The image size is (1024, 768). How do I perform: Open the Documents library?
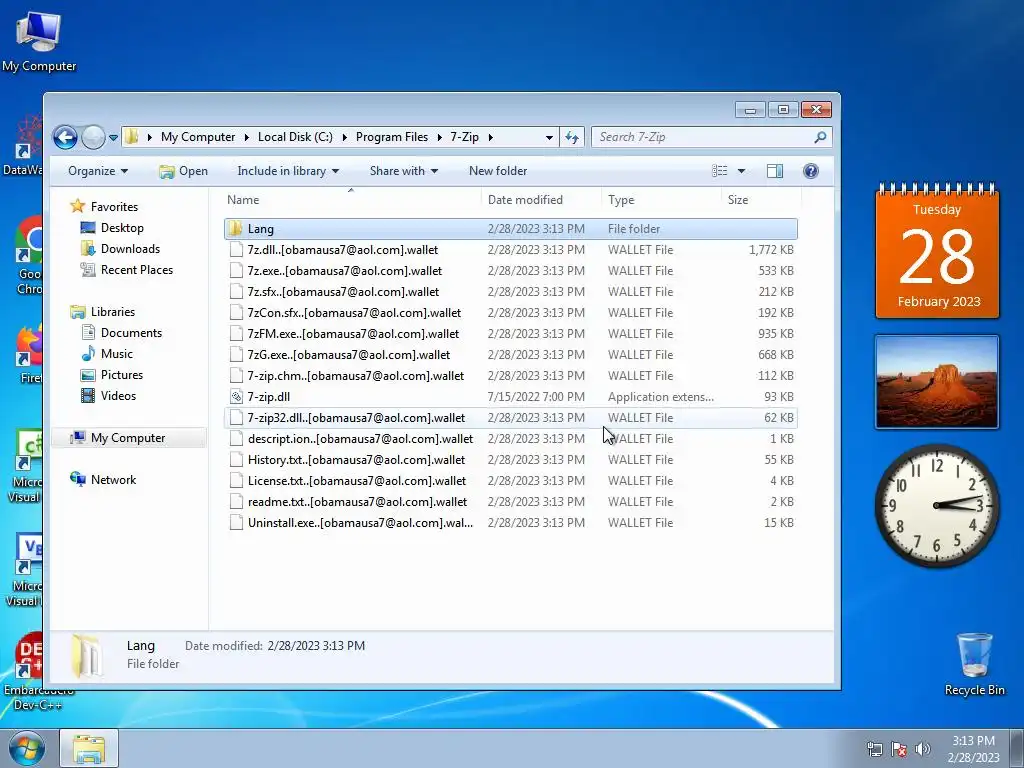click(121, 333)
